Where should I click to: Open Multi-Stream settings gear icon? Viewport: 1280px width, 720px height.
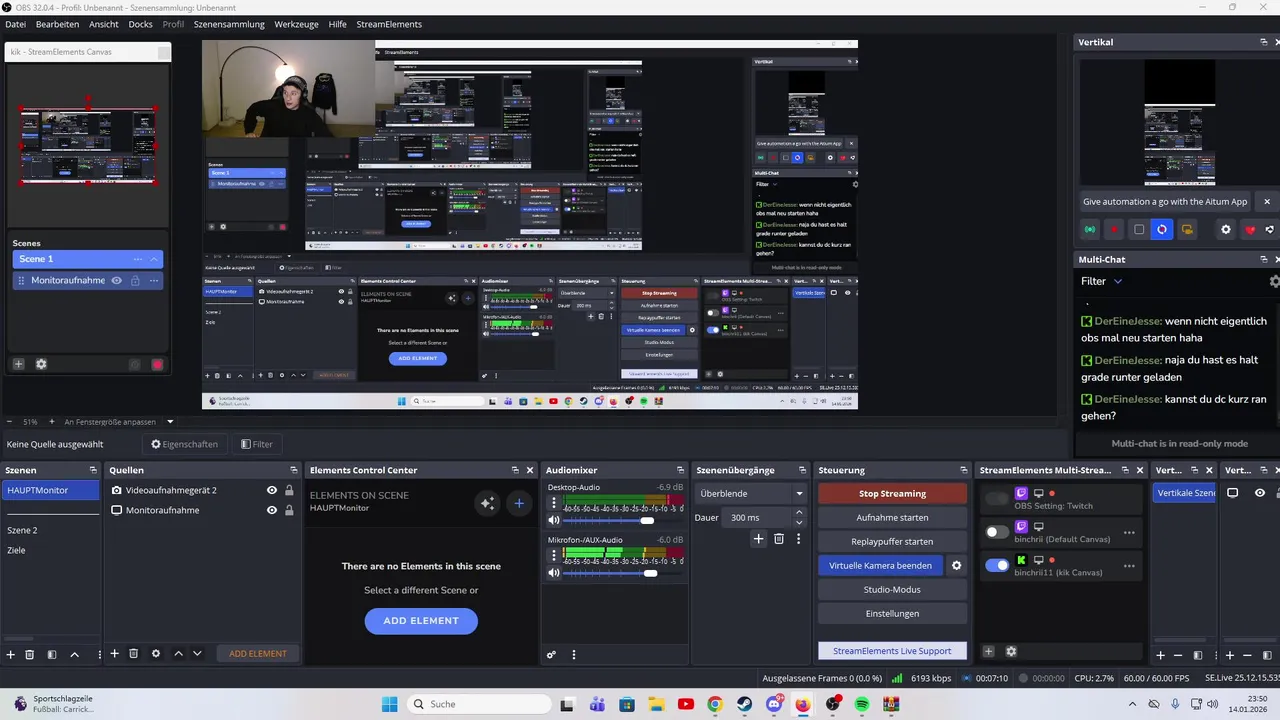pos(1011,652)
